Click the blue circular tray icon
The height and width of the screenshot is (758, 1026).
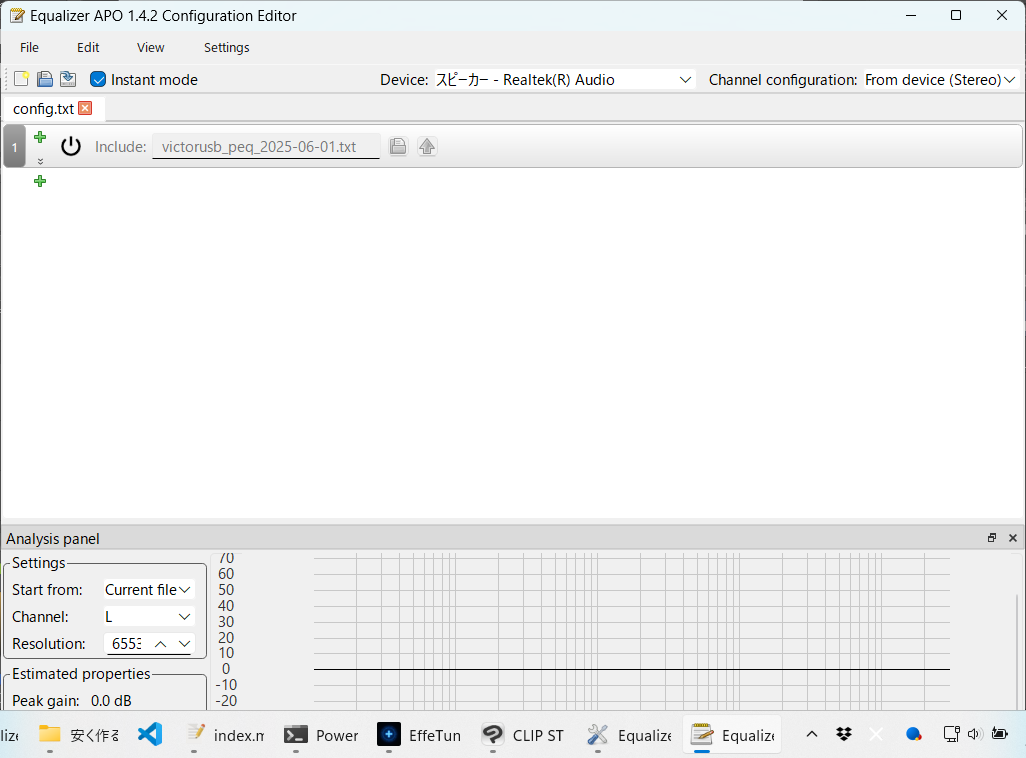[913, 734]
